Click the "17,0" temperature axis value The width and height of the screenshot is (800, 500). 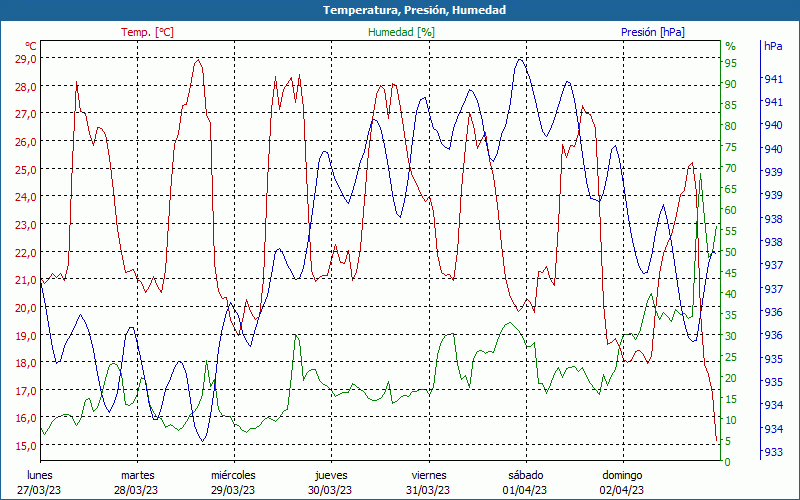[x=26, y=391]
